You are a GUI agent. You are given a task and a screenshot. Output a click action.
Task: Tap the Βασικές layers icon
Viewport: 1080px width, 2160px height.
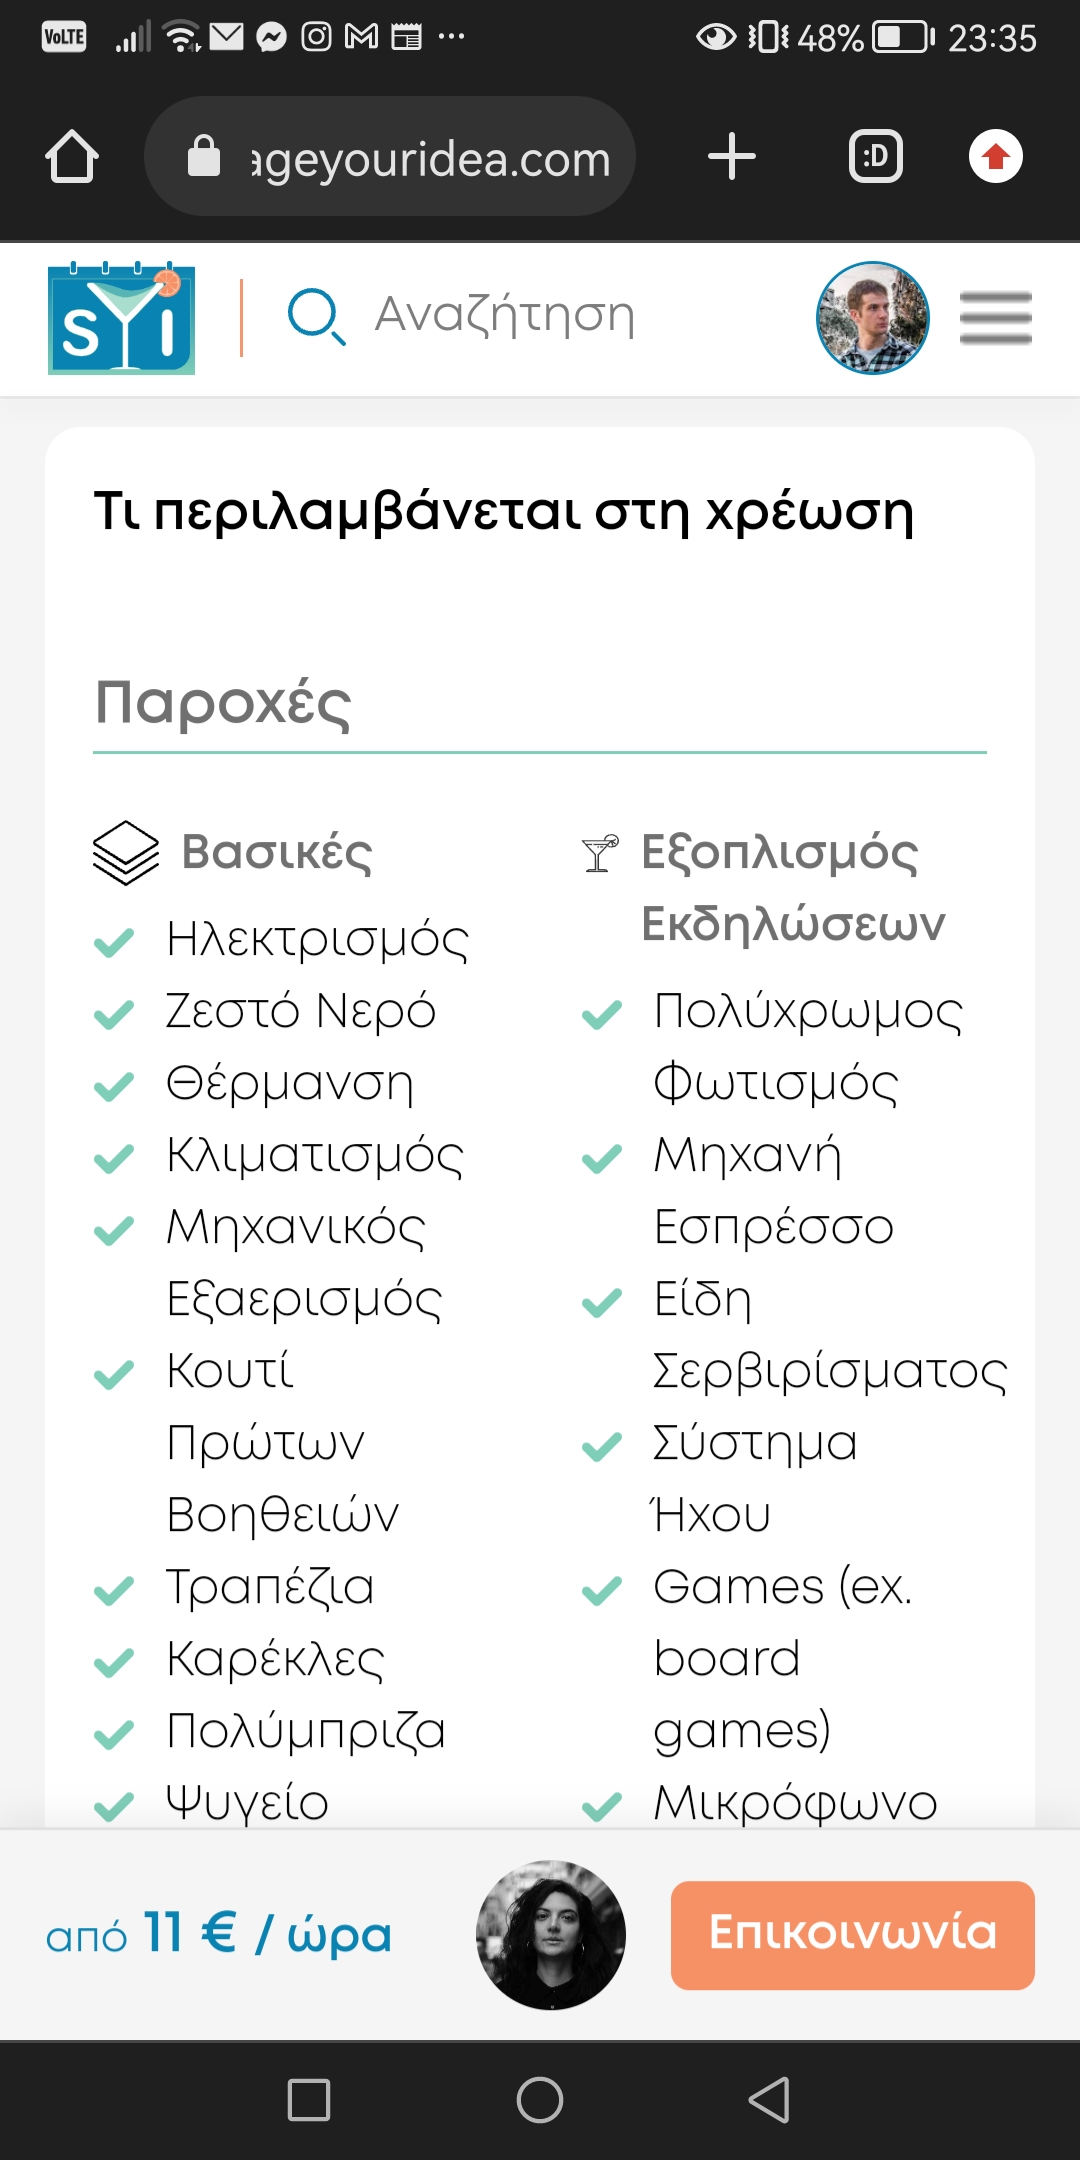coord(125,852)
